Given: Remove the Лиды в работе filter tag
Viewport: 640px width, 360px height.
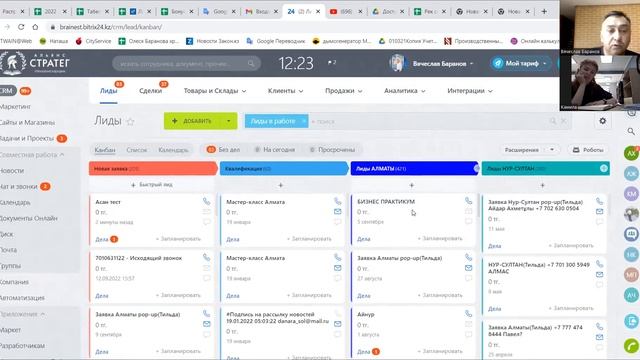Looking at the screenshot, I should (x=304, y=121).
